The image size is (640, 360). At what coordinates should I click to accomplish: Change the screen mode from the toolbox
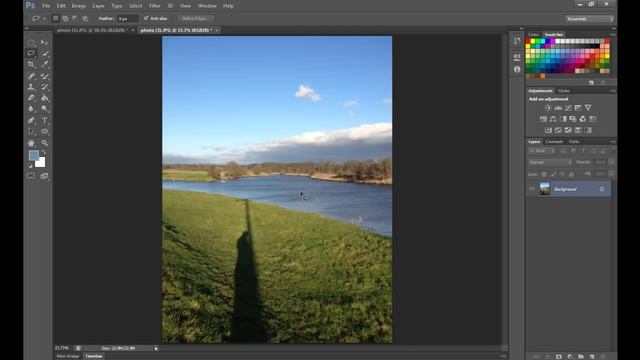coord(44,176)
